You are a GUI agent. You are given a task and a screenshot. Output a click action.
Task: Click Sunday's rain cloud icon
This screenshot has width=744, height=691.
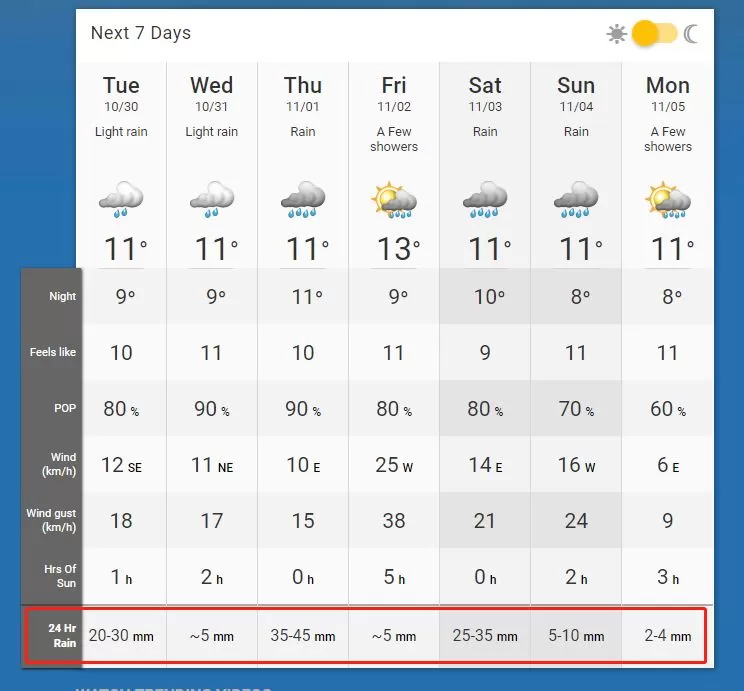[x=576, y=199]
